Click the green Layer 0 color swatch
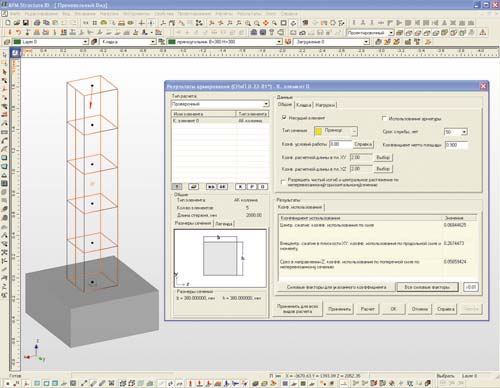The image size is (500, 388). 17,42
